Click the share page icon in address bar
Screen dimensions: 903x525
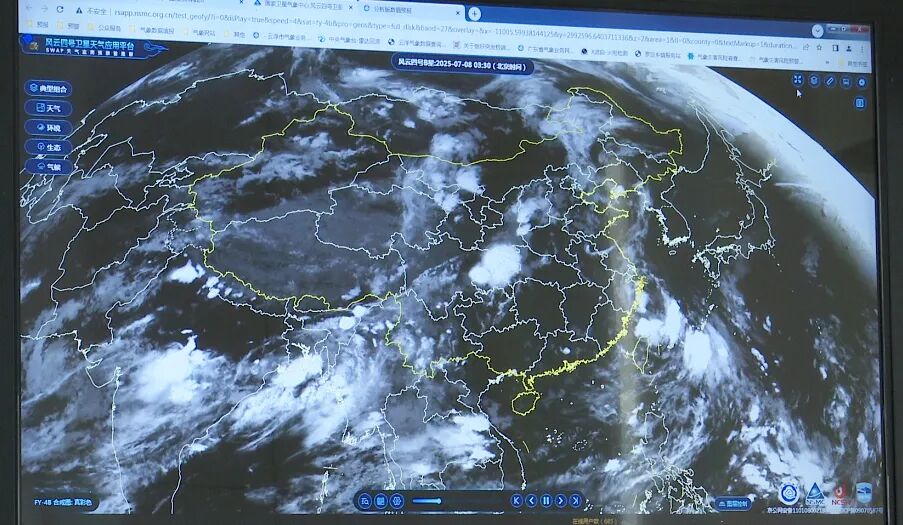806,47
